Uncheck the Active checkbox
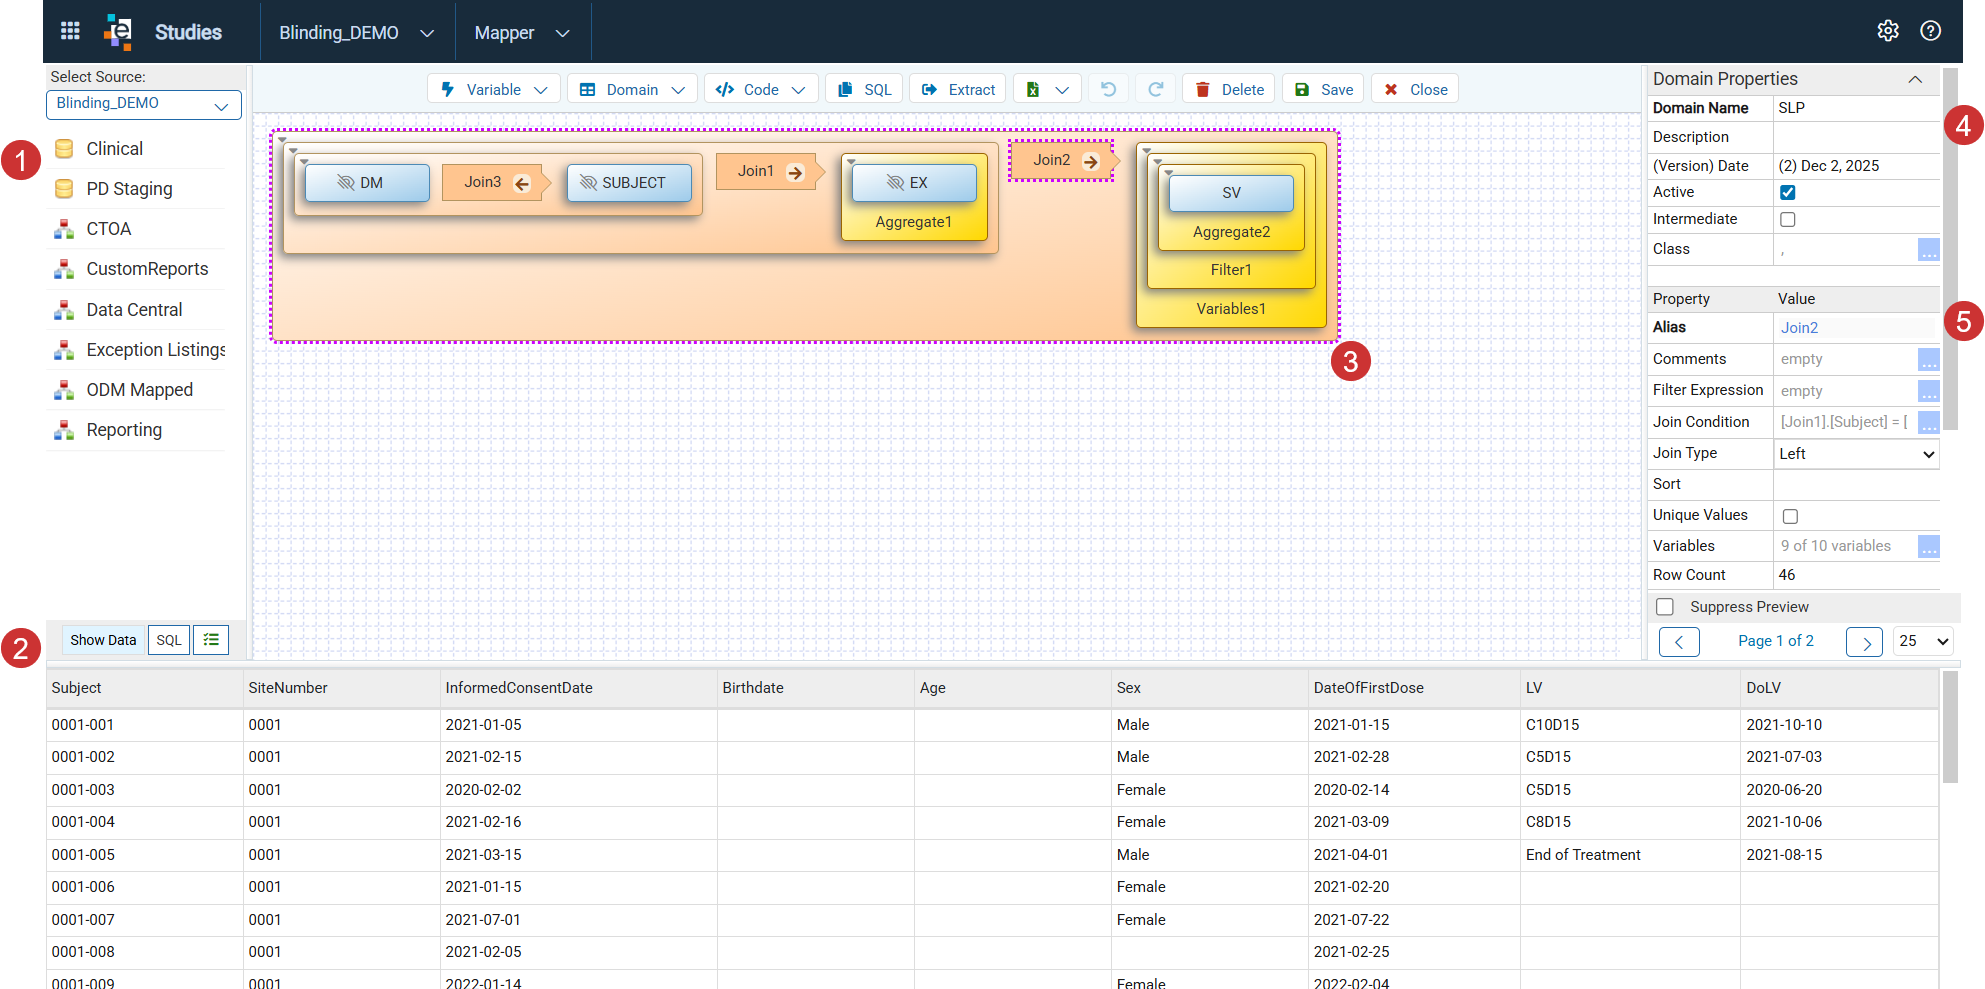Viewport: 1985px width, 989px height. [1788, 192]
